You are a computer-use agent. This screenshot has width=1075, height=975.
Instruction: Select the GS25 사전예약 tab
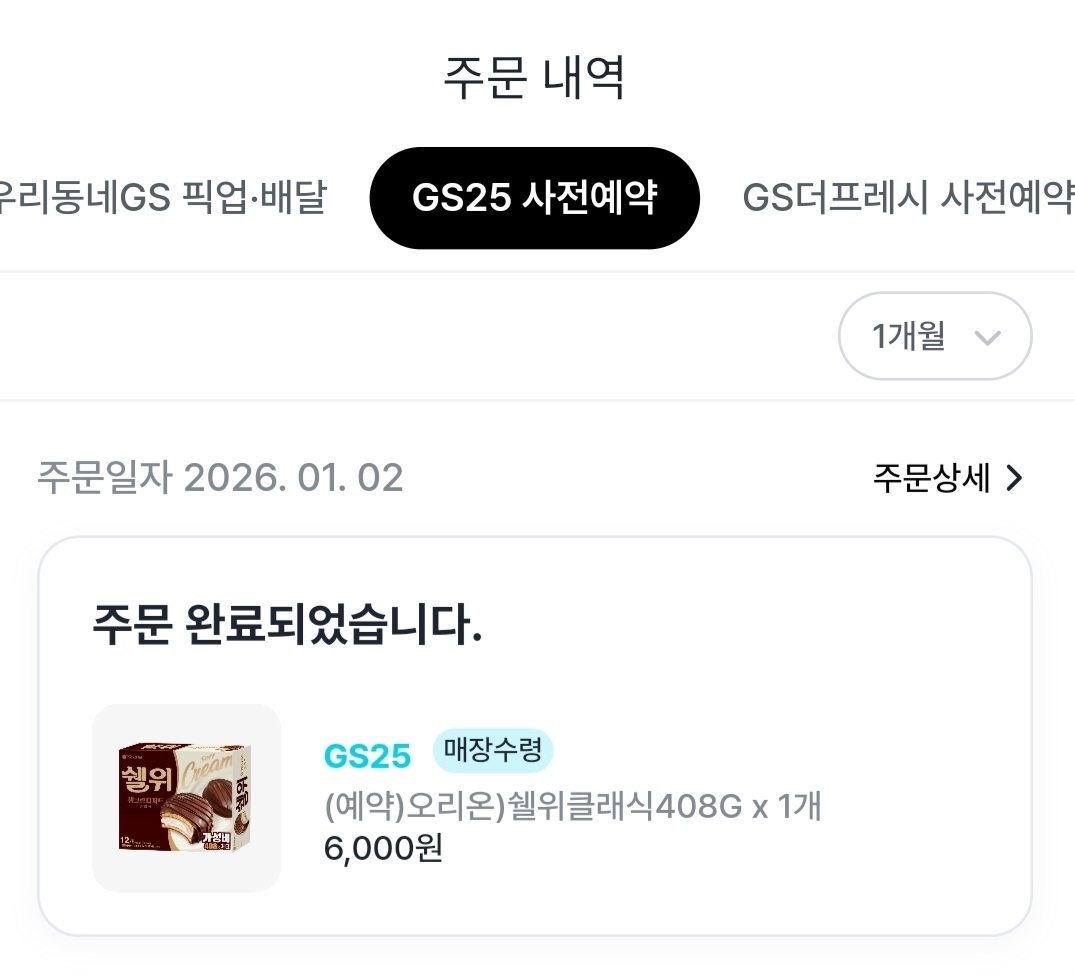tap(534, 198)
